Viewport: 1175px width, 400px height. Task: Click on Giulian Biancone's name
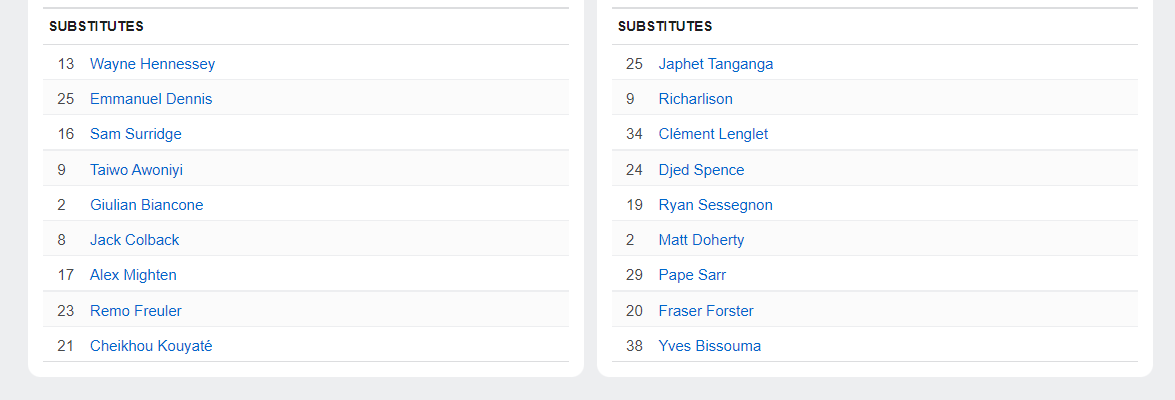(146, 205)
